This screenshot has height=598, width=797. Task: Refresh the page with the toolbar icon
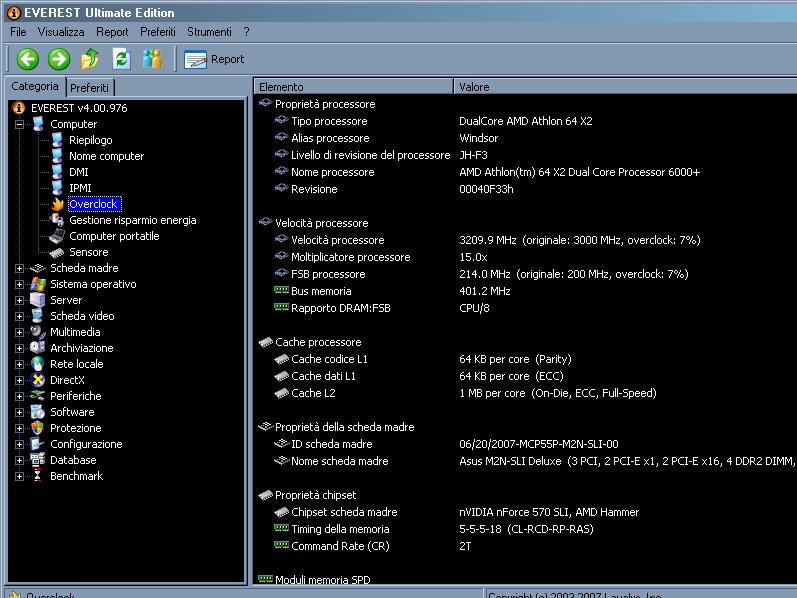coord(121,59)
